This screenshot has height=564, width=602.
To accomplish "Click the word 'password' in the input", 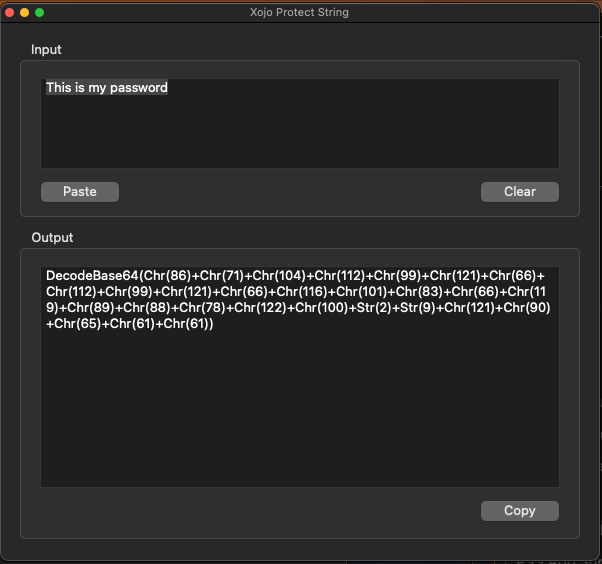I will point(139,88).
